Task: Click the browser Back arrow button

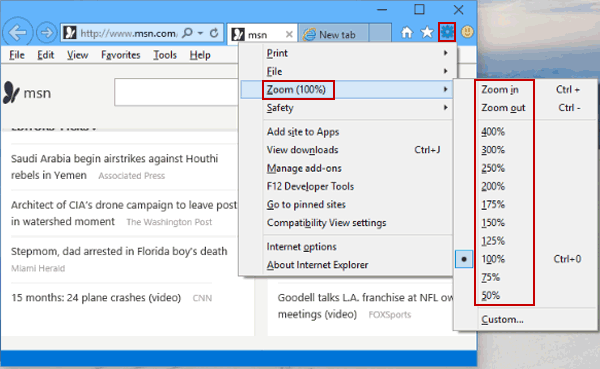Action: tap(18, 33)
